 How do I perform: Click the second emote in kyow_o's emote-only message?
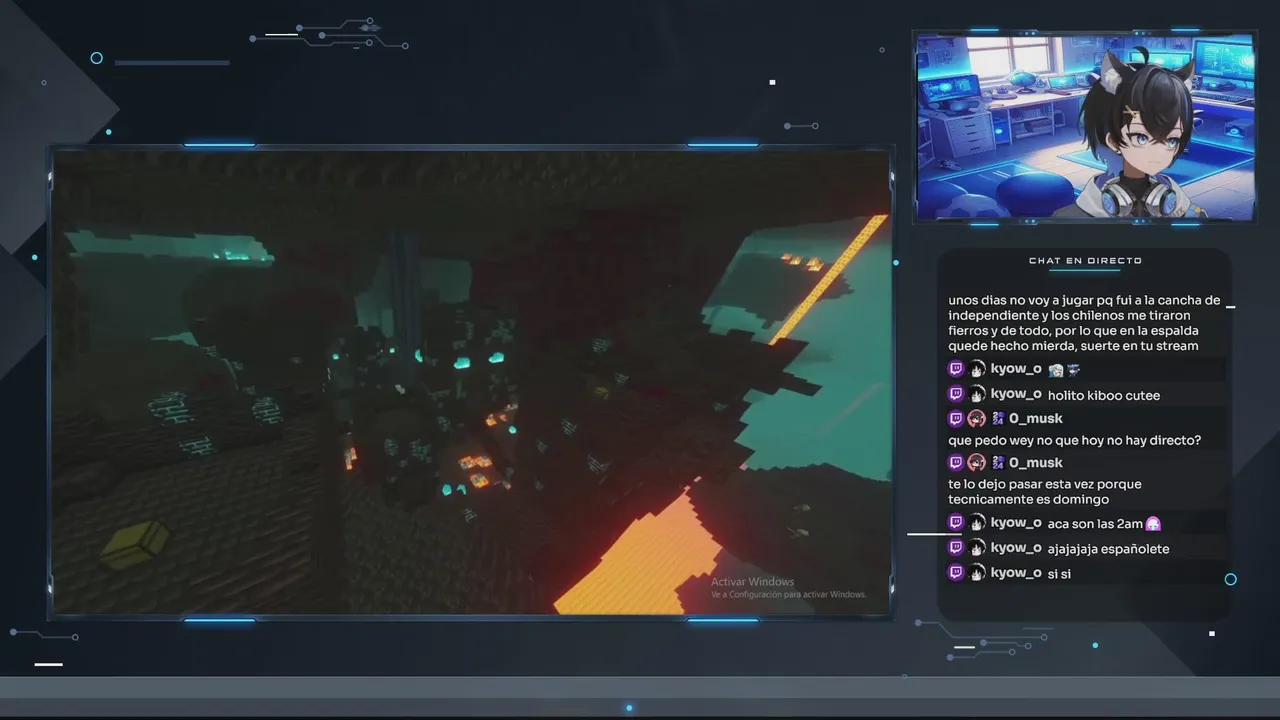click(1073, 370)
